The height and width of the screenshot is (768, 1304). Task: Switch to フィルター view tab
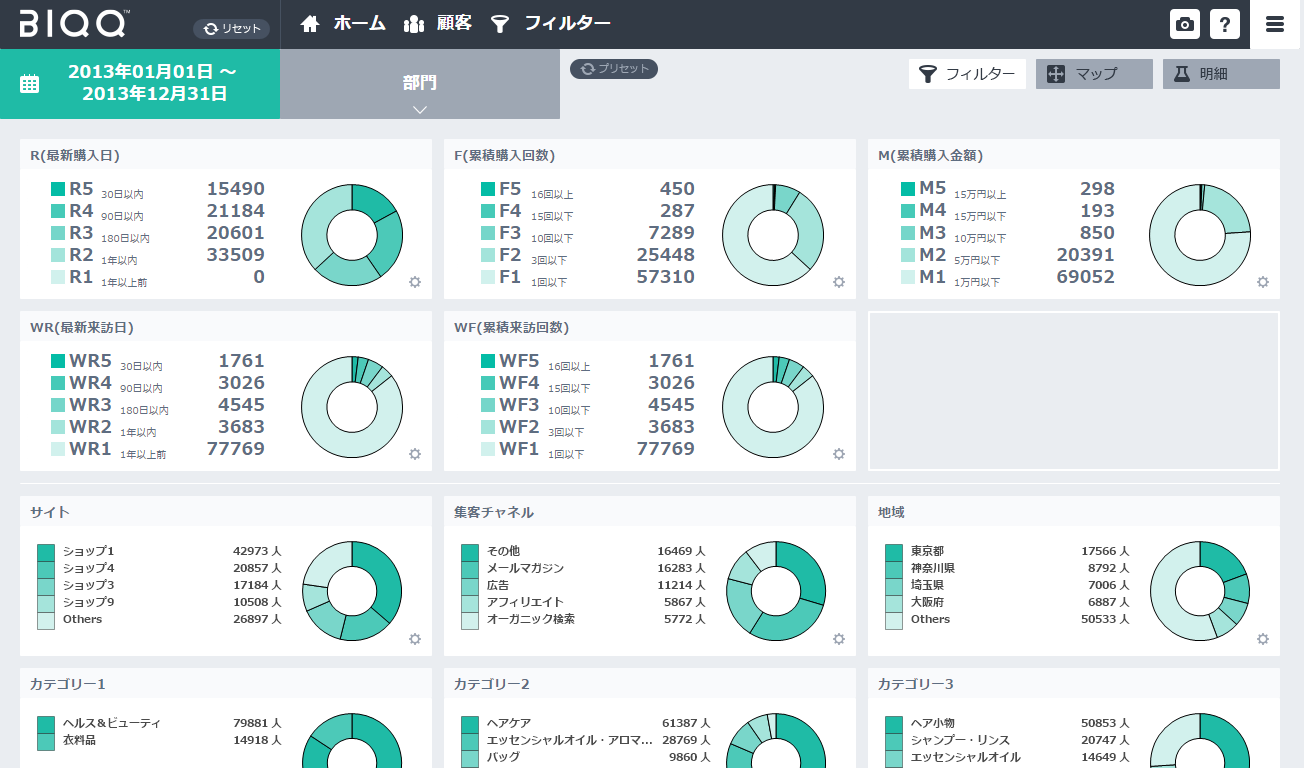click(967, 74)
